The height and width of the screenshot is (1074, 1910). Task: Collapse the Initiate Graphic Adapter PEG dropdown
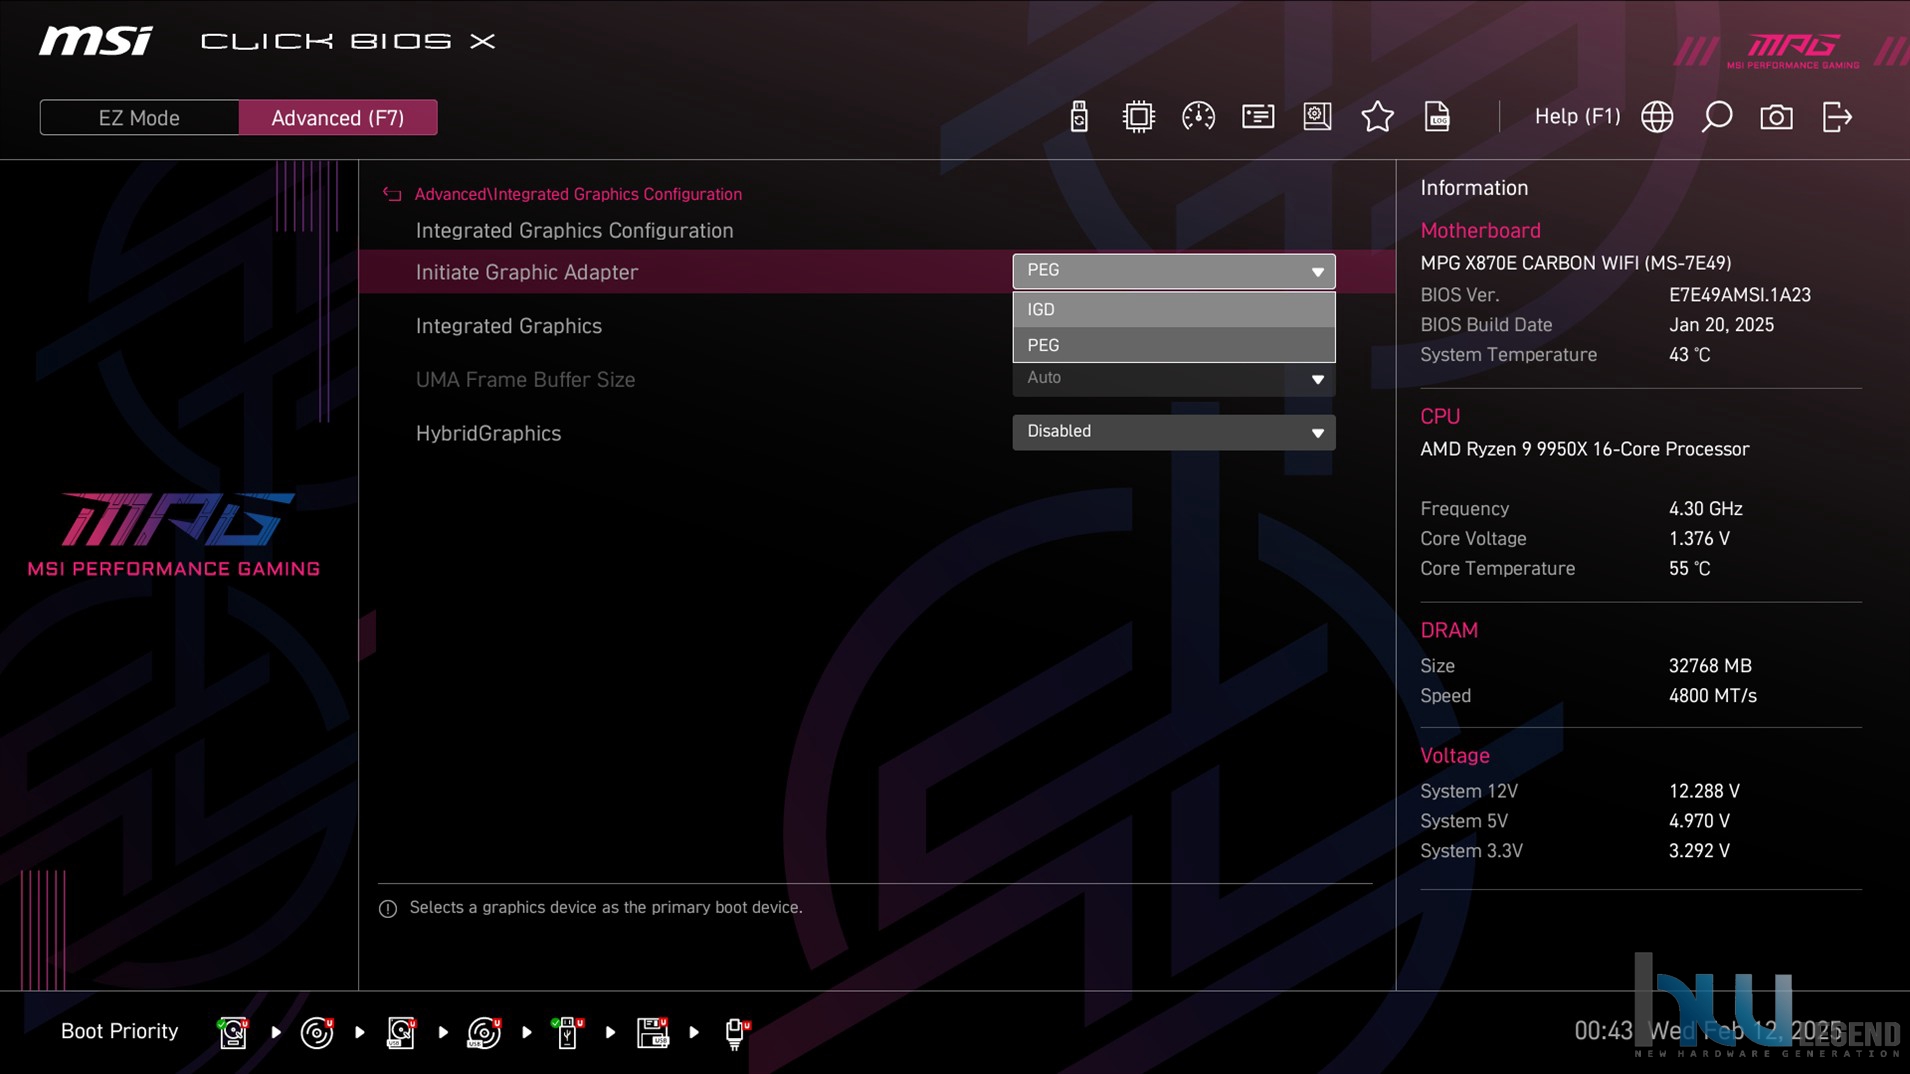1173,271
